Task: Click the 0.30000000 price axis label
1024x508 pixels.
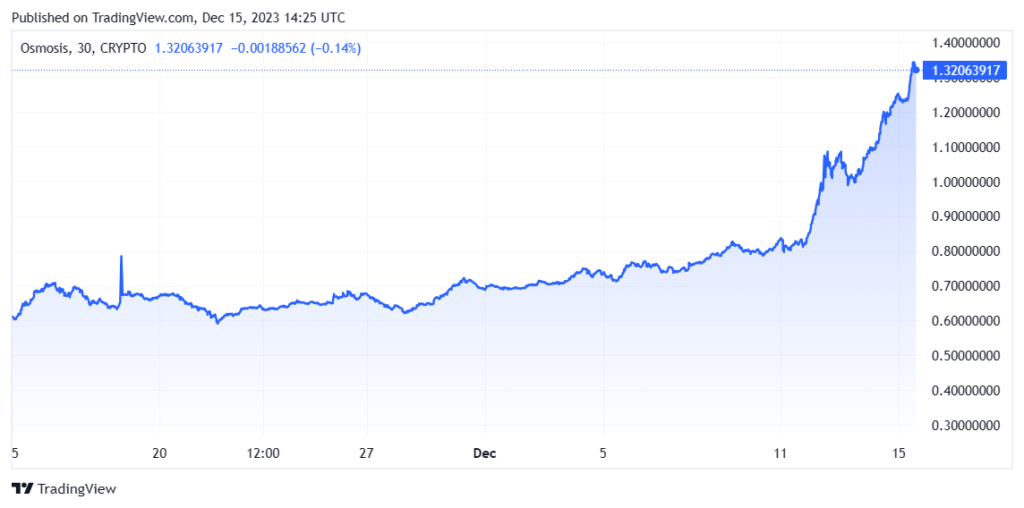Action: click(967, 425)
